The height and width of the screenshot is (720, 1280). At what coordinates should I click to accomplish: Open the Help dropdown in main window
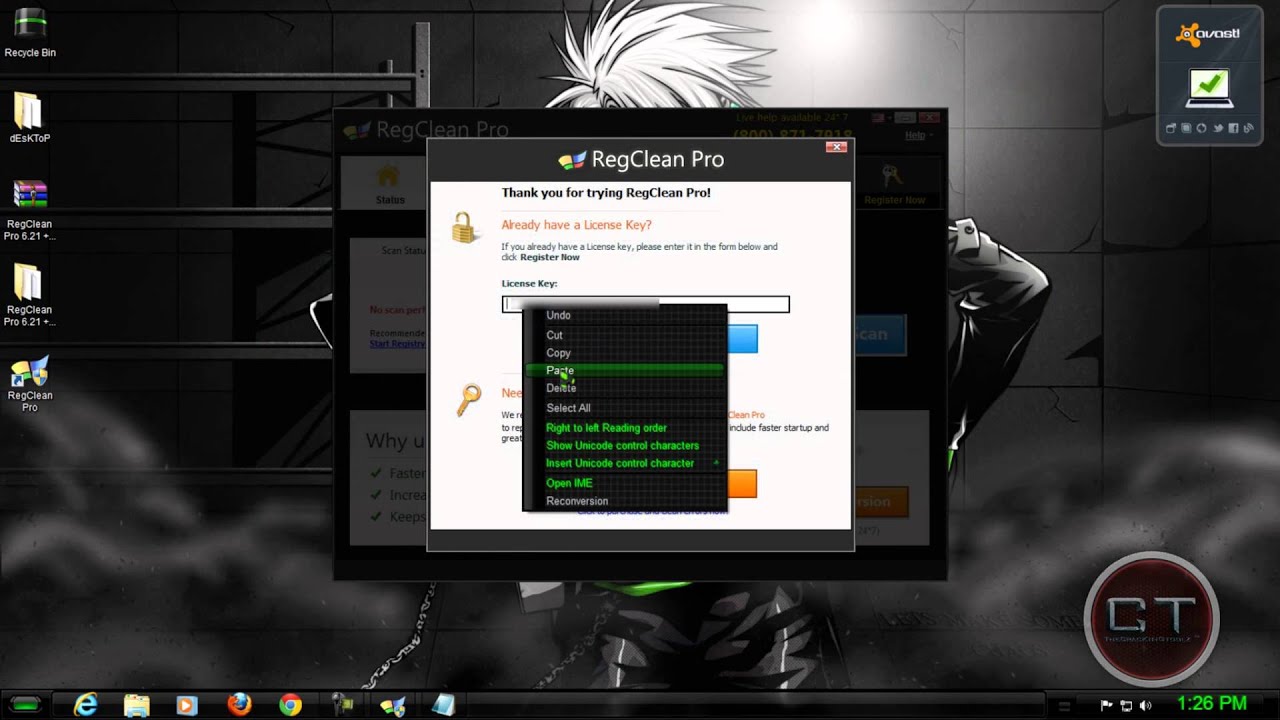click(x=917, y=135)
